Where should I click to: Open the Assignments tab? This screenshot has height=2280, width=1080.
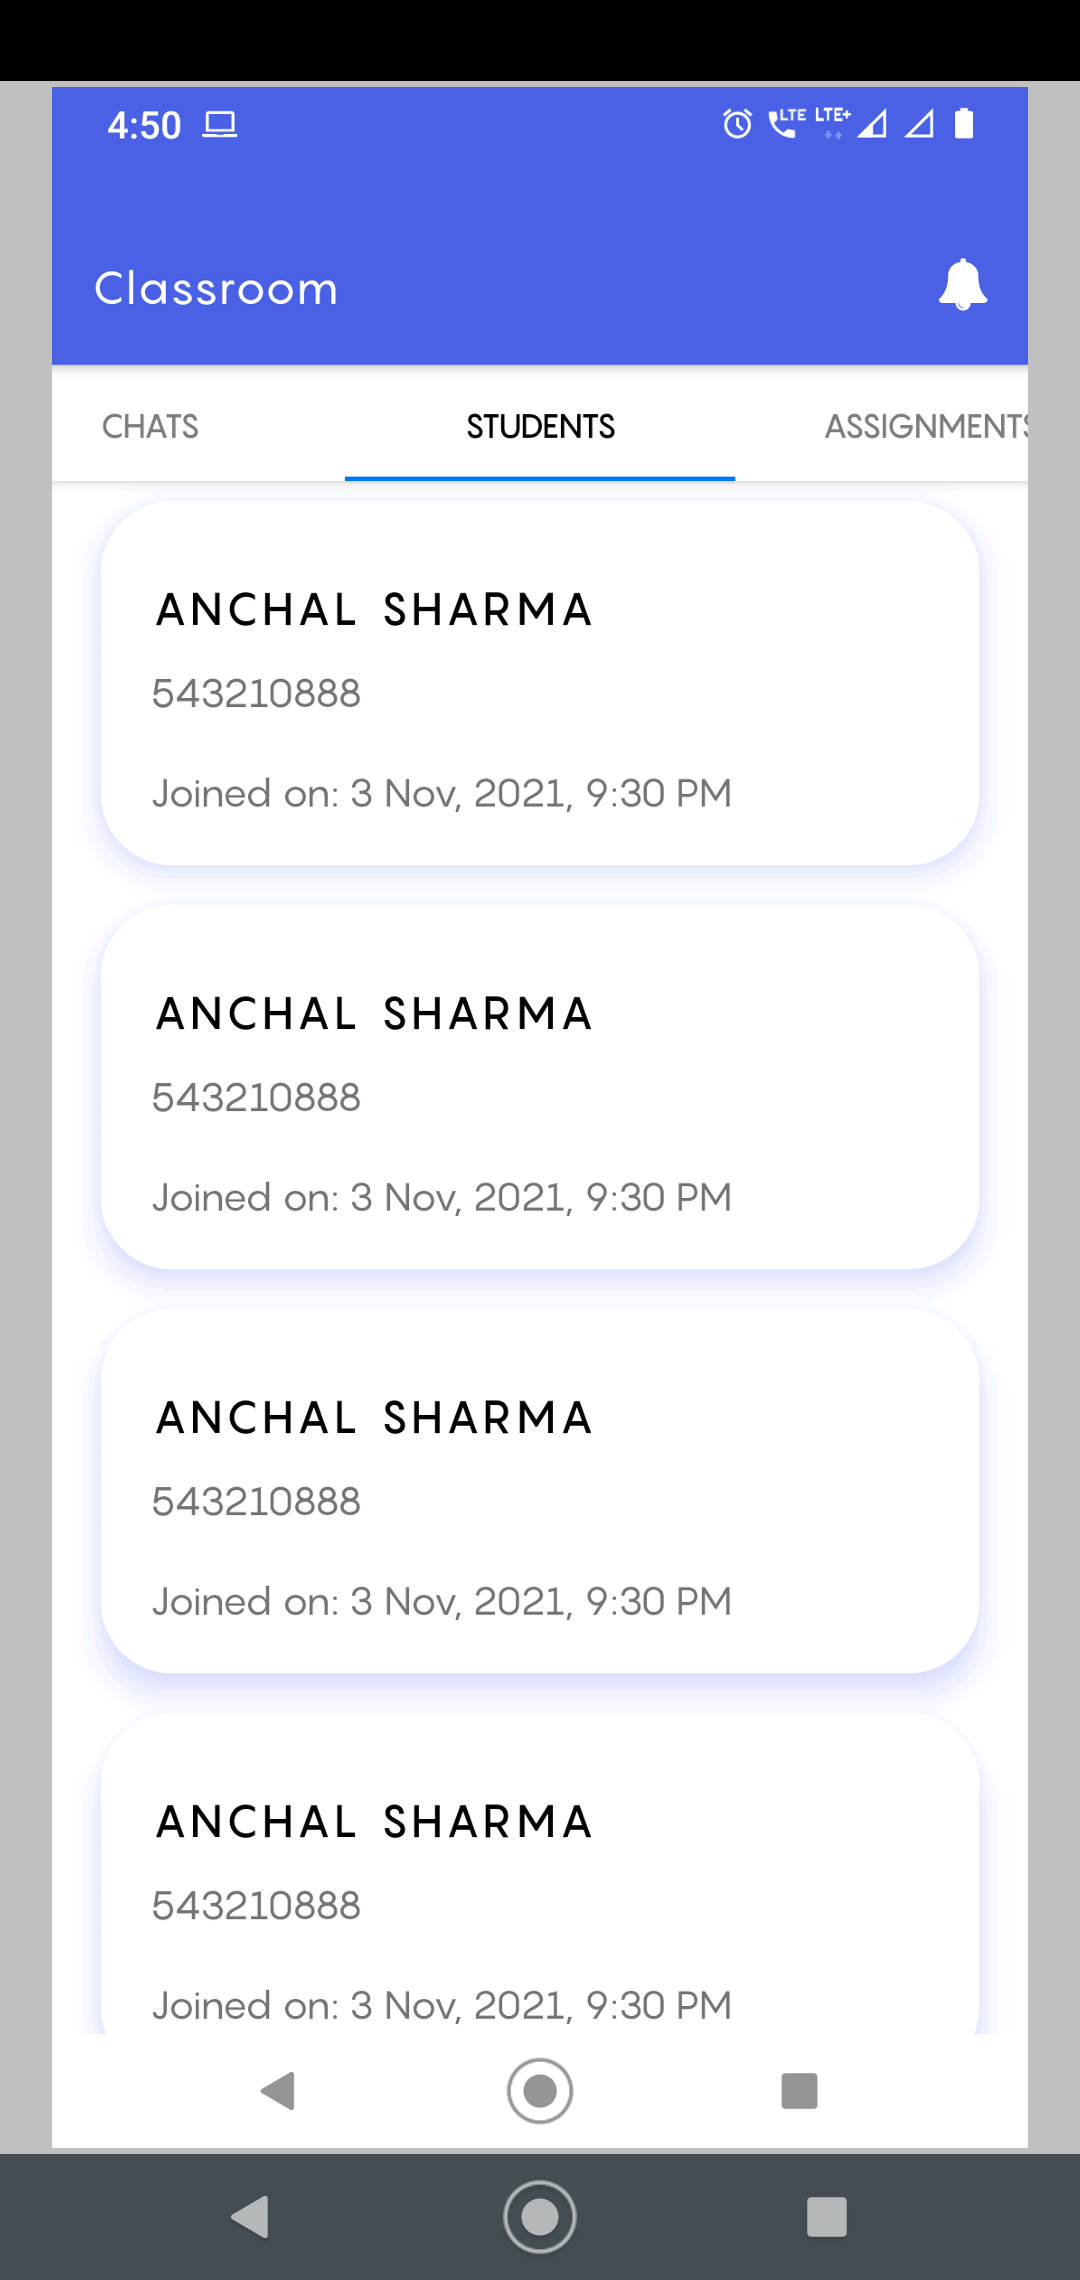(x=926, y=426)
